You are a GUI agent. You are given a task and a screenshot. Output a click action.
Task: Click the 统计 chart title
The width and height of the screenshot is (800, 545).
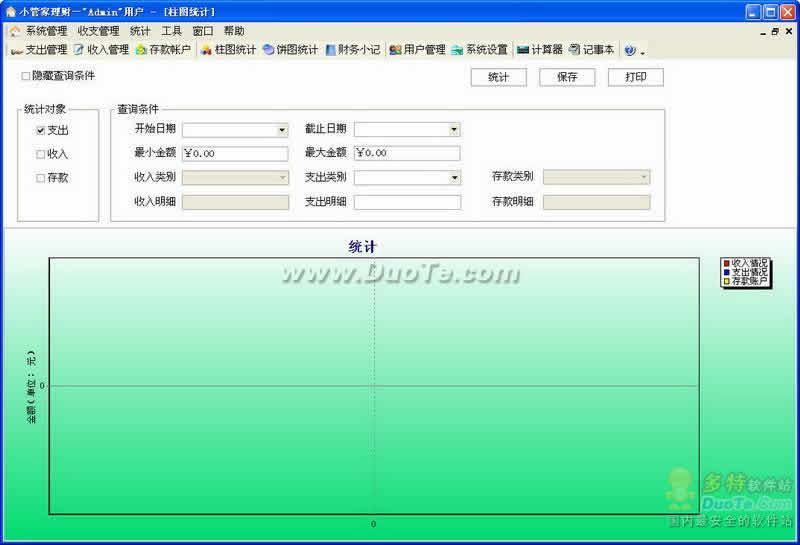point(362,247)
